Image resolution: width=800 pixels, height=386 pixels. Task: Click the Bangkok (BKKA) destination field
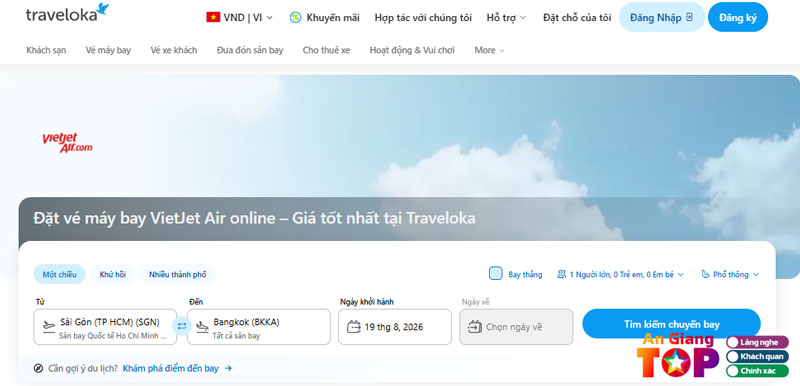(x=259, y=327)
